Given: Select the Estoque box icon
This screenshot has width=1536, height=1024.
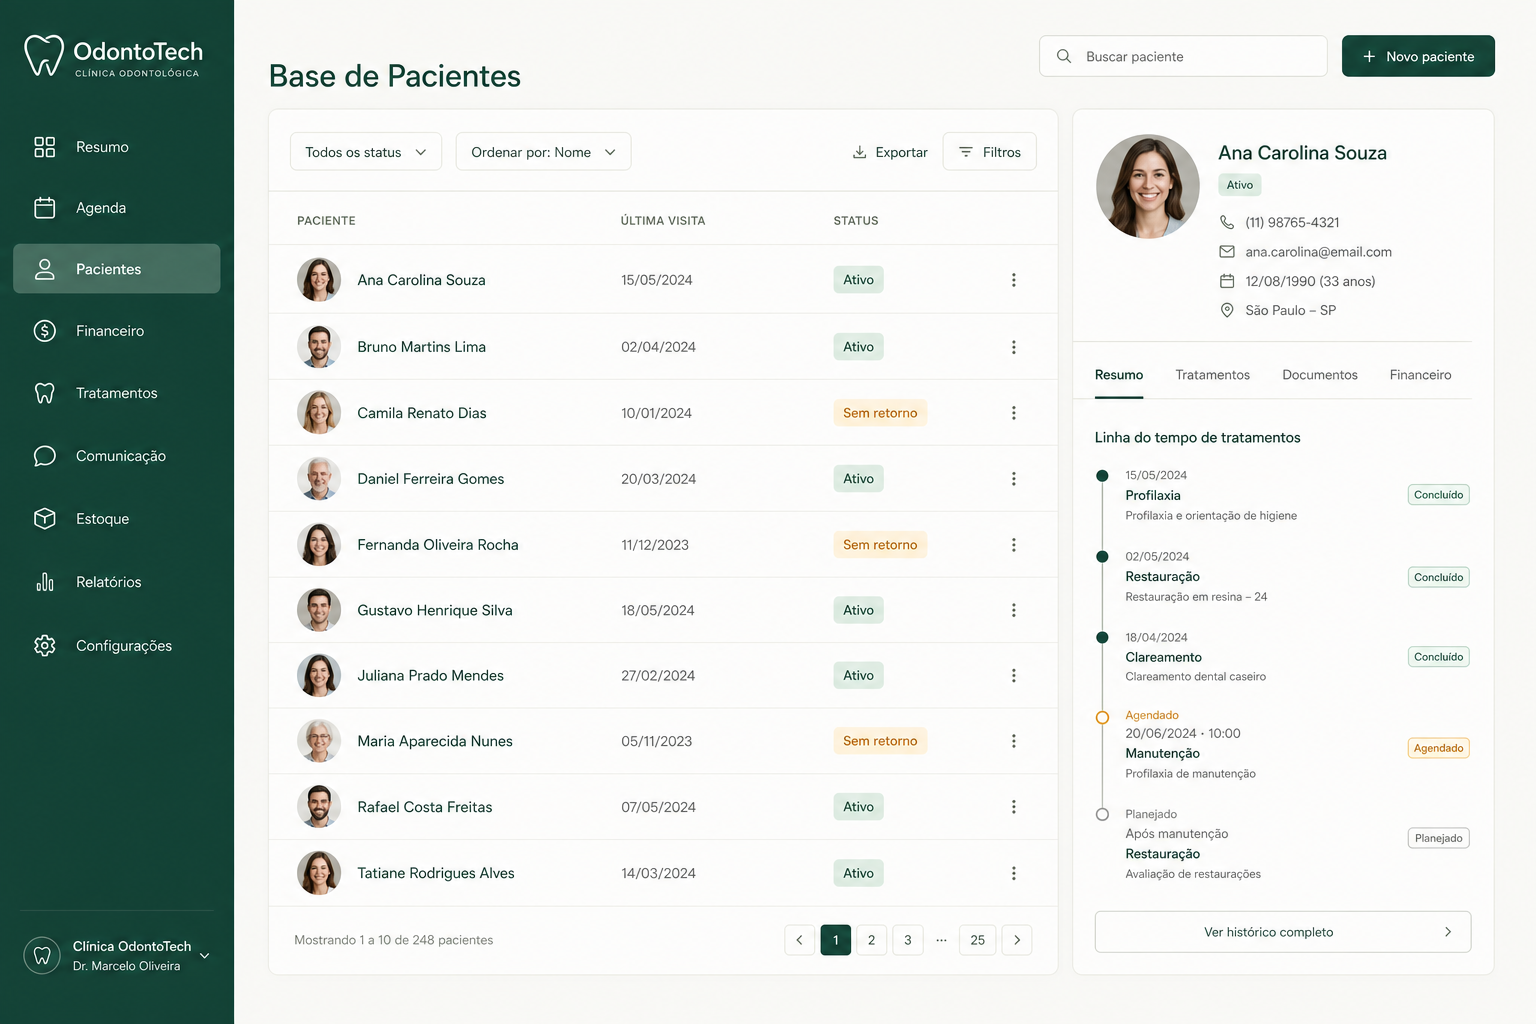Looking at the screenshot, I should click(x=45, y=519).
